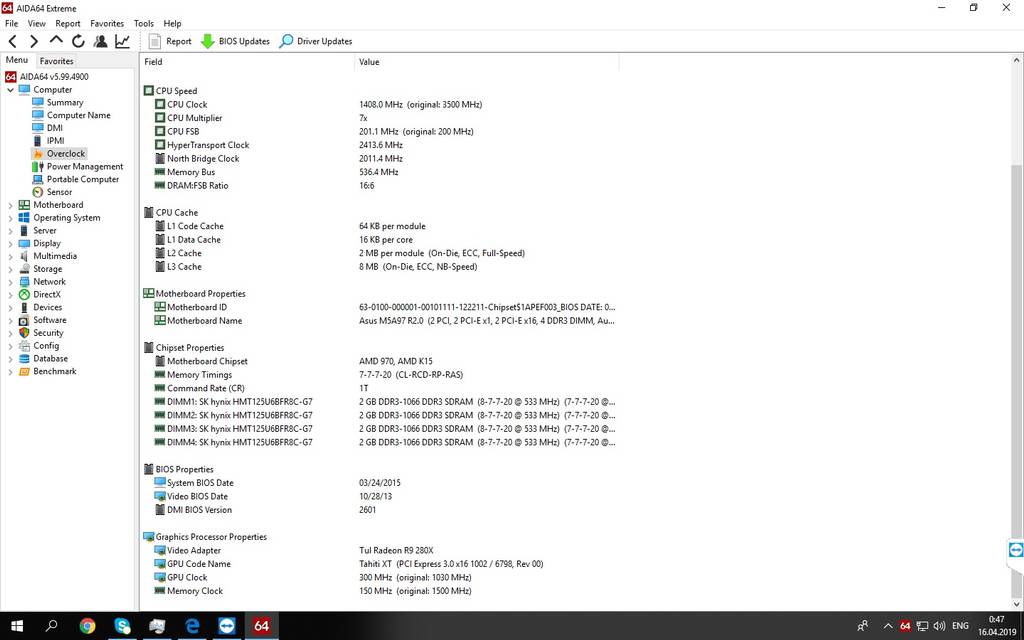Screen dimensions: 1024x640
Task: Refresh the page with the circular arrow icon
Action: point(78,41)
